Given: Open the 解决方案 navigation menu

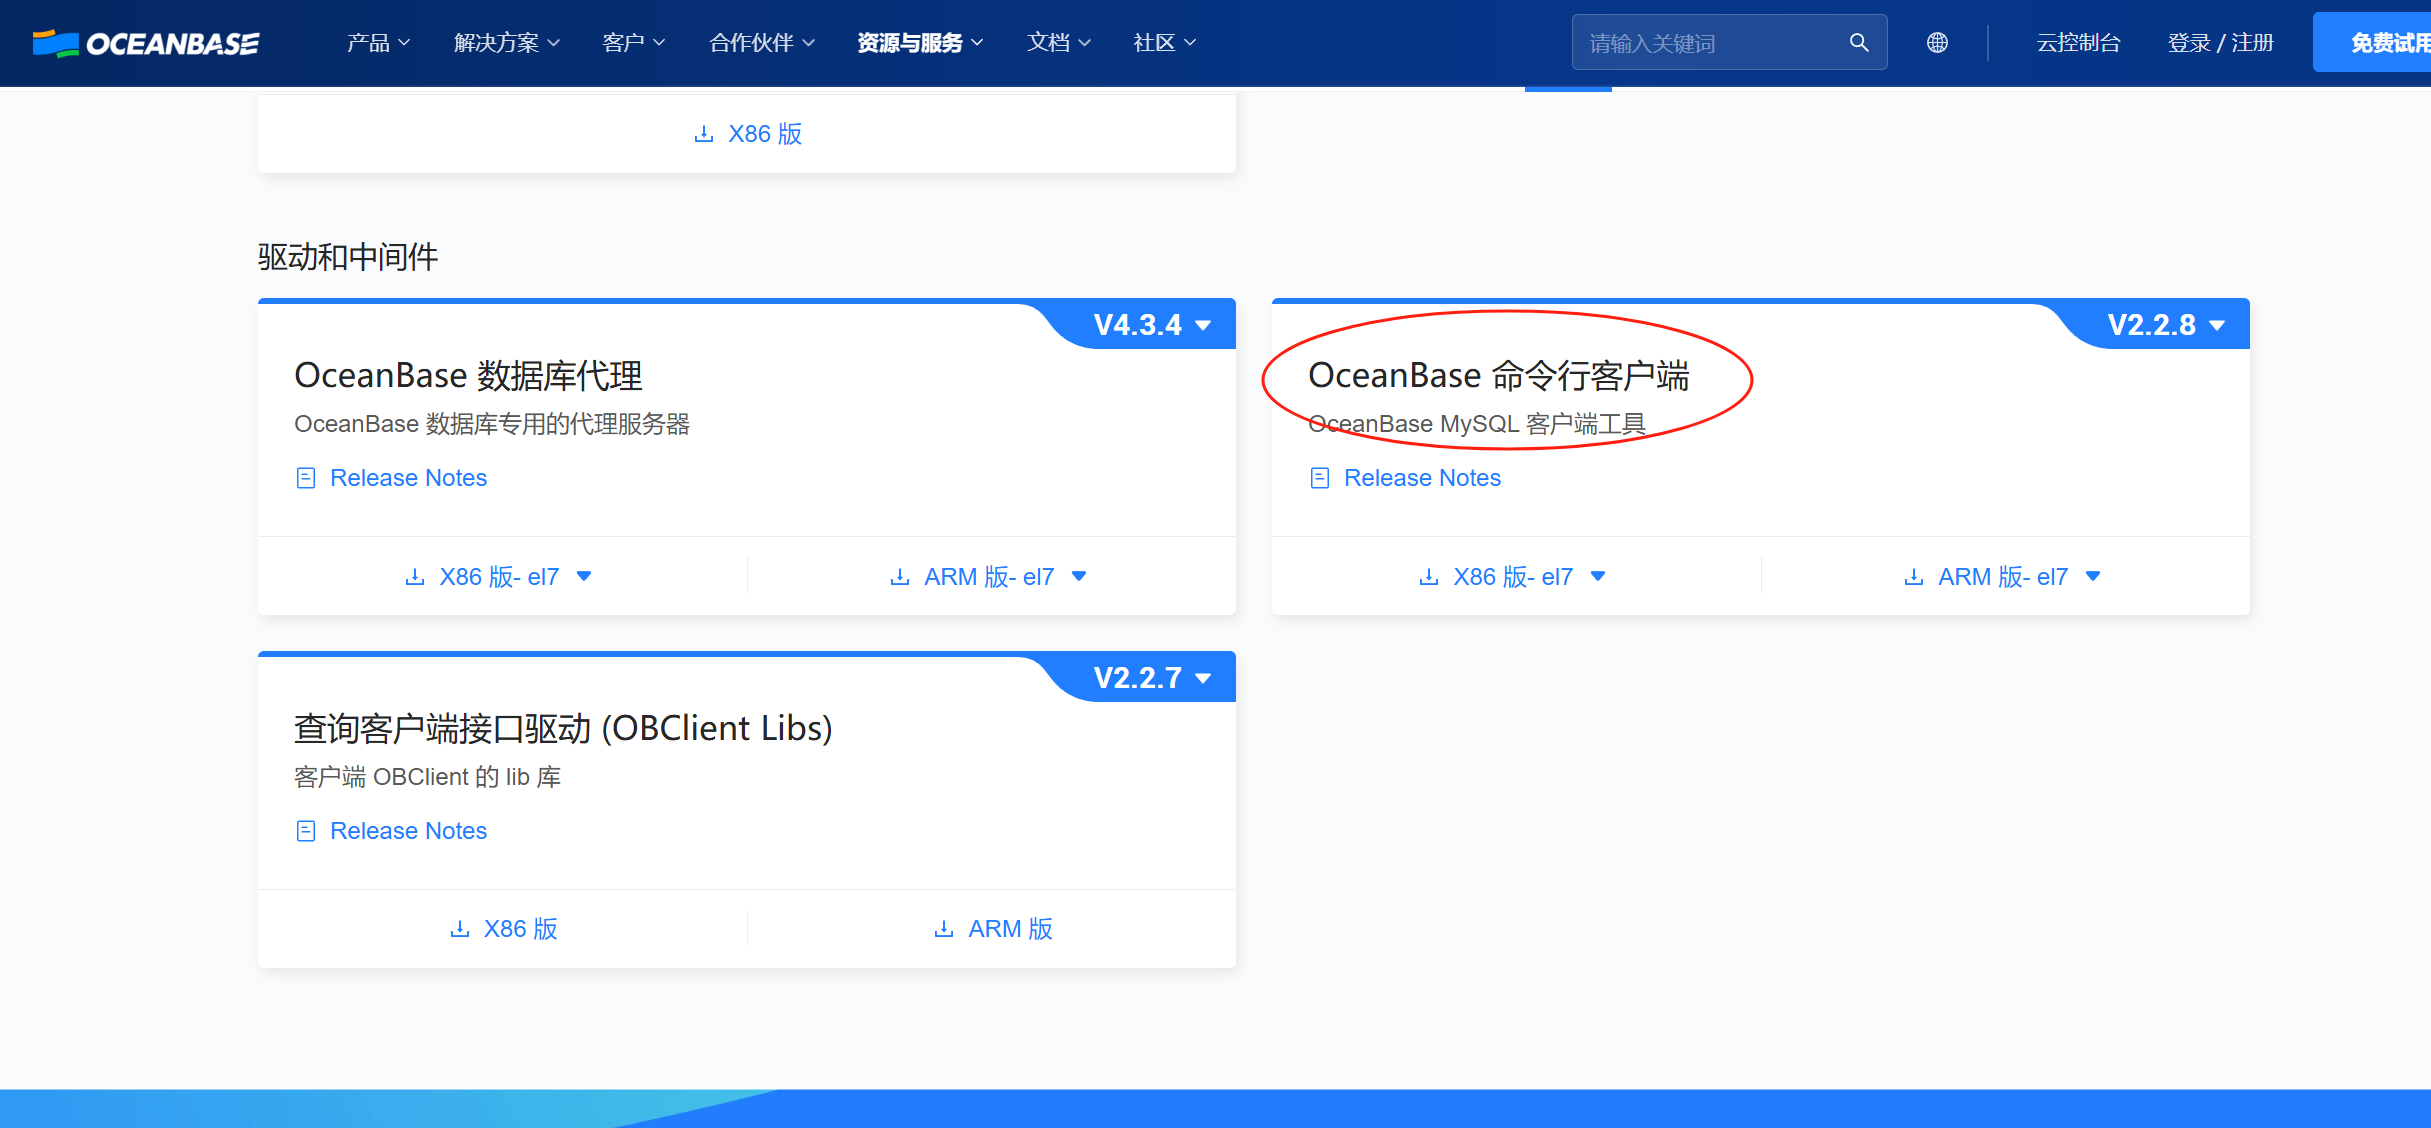Looking at the screenshot, I should (507, 43).
